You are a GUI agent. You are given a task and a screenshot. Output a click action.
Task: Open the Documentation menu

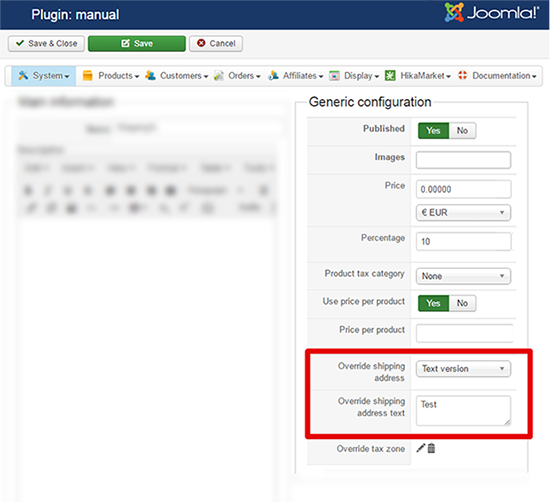(497, 76)
